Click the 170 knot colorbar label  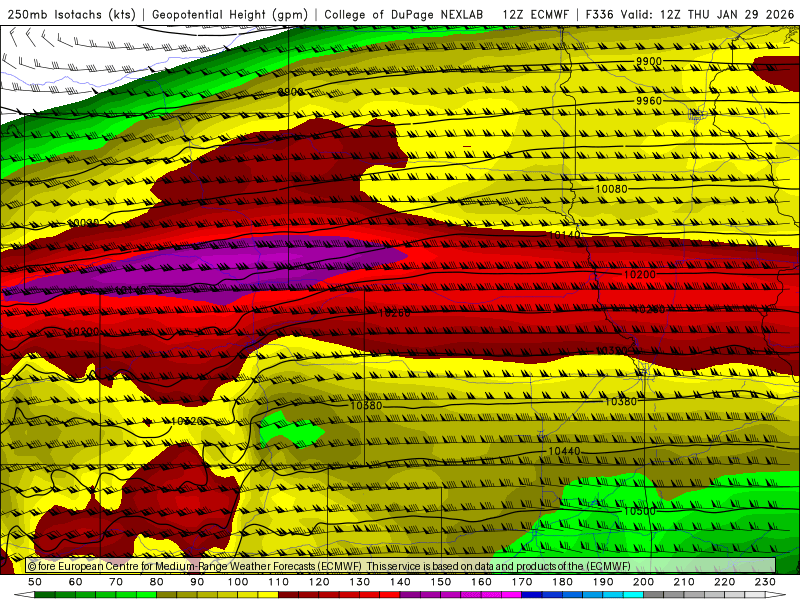click(x=522, y=582)
